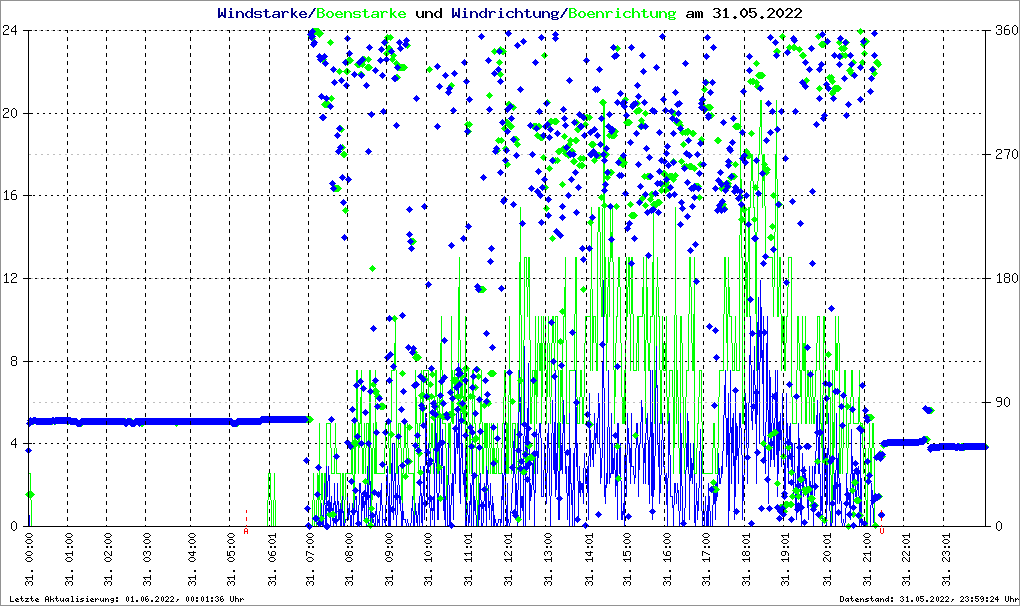Click the 360 value on right axis

click(x=1005, y=30)
